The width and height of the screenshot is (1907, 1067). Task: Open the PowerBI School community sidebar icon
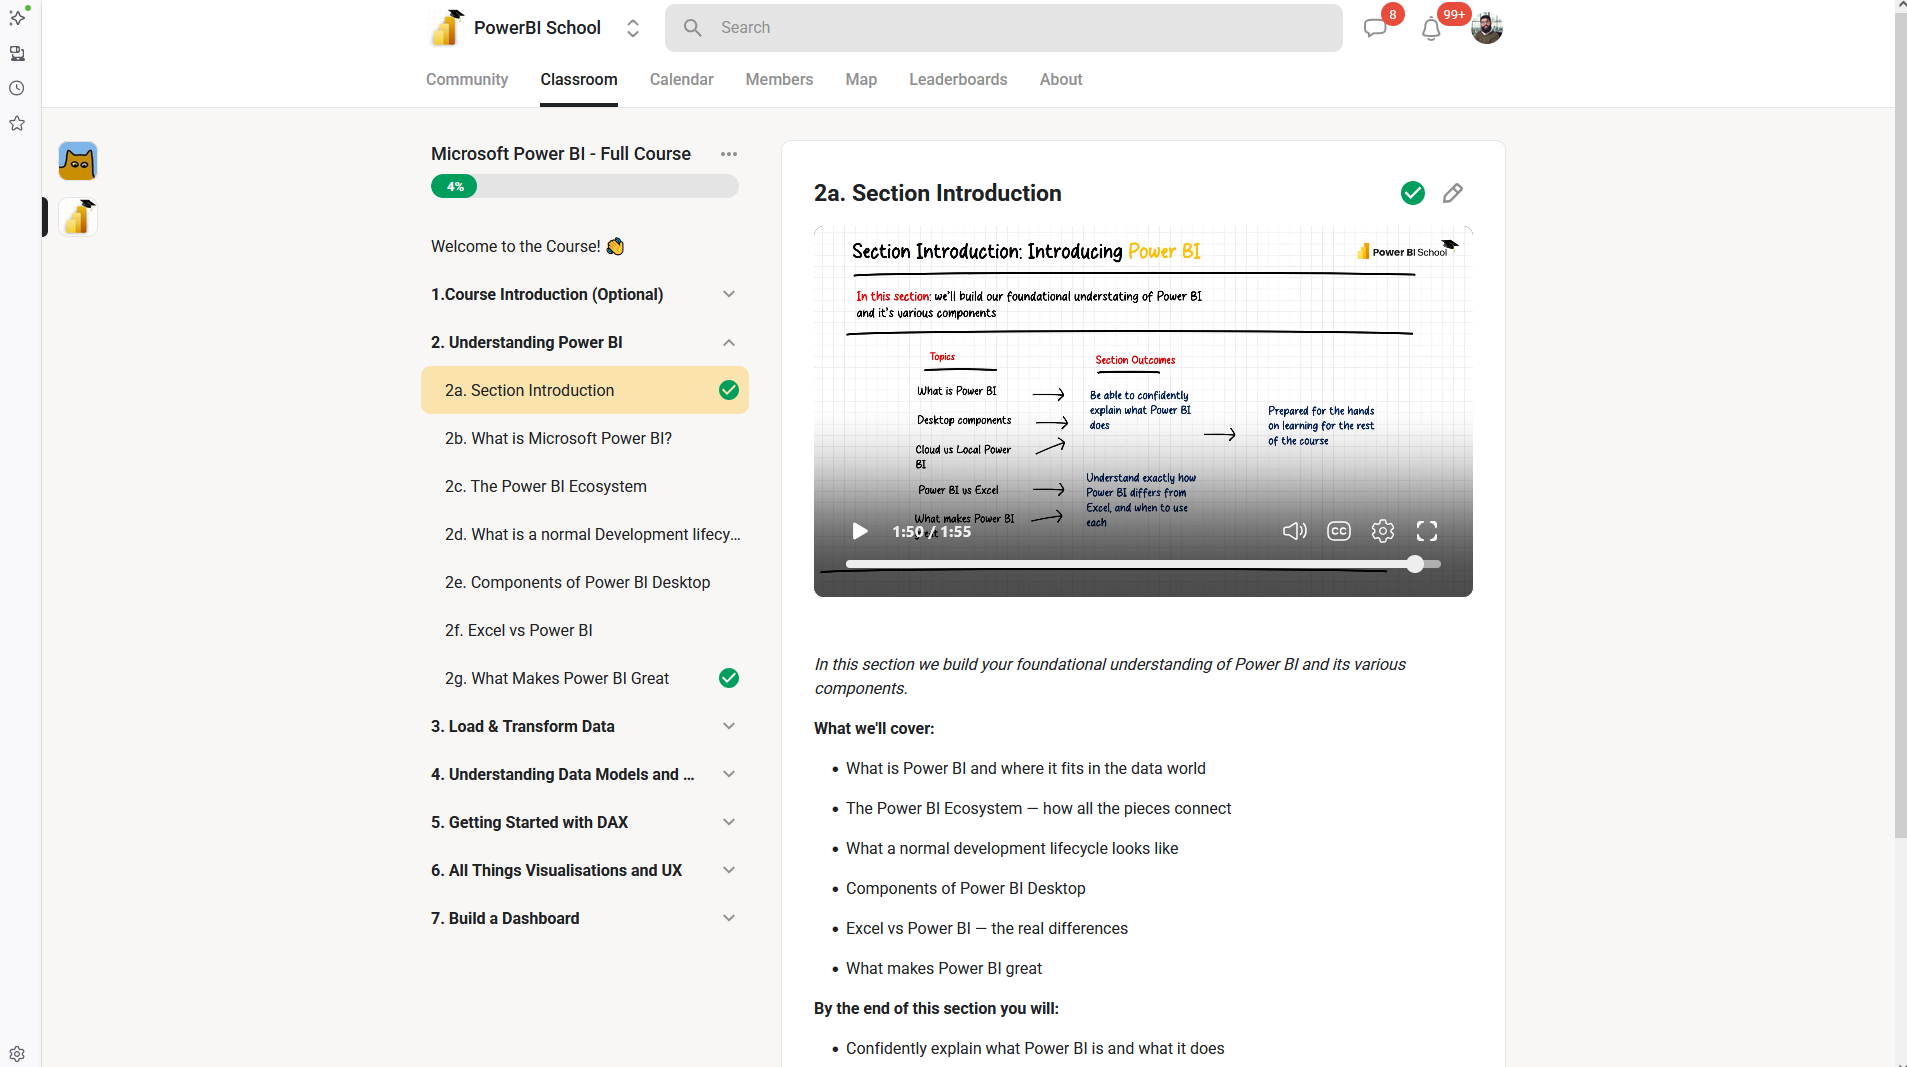78,217
